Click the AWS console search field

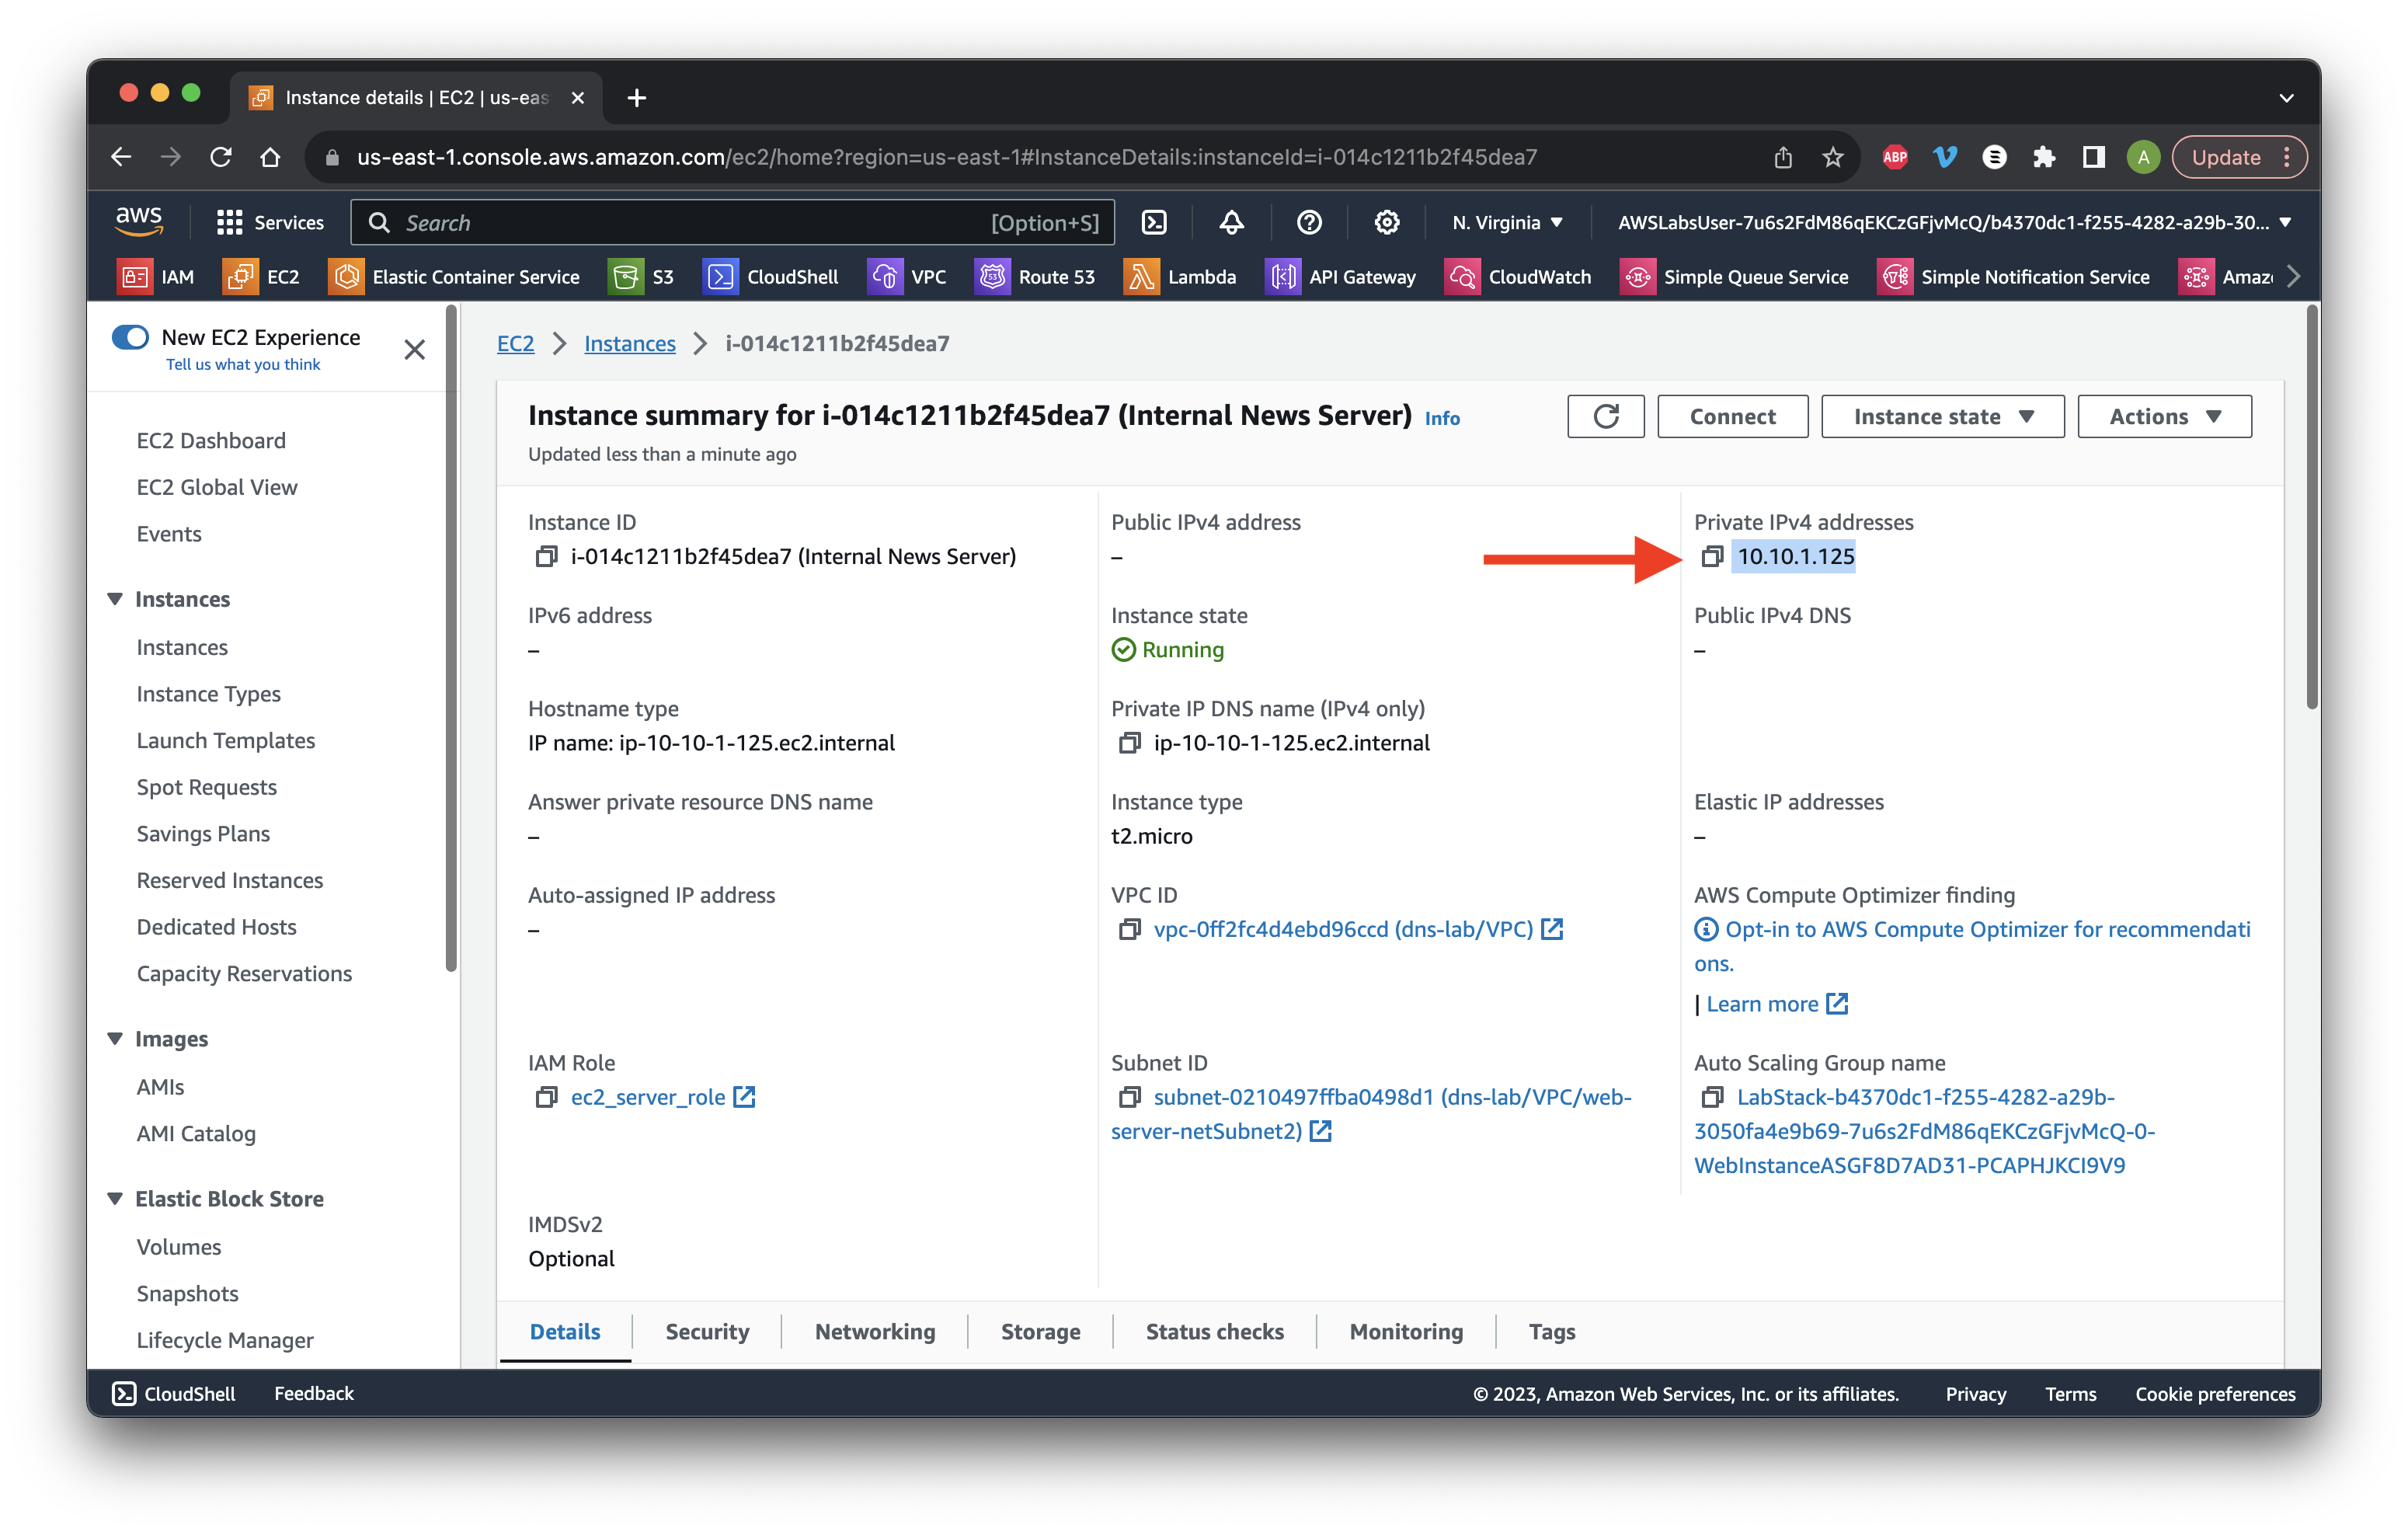pos(733,222)
